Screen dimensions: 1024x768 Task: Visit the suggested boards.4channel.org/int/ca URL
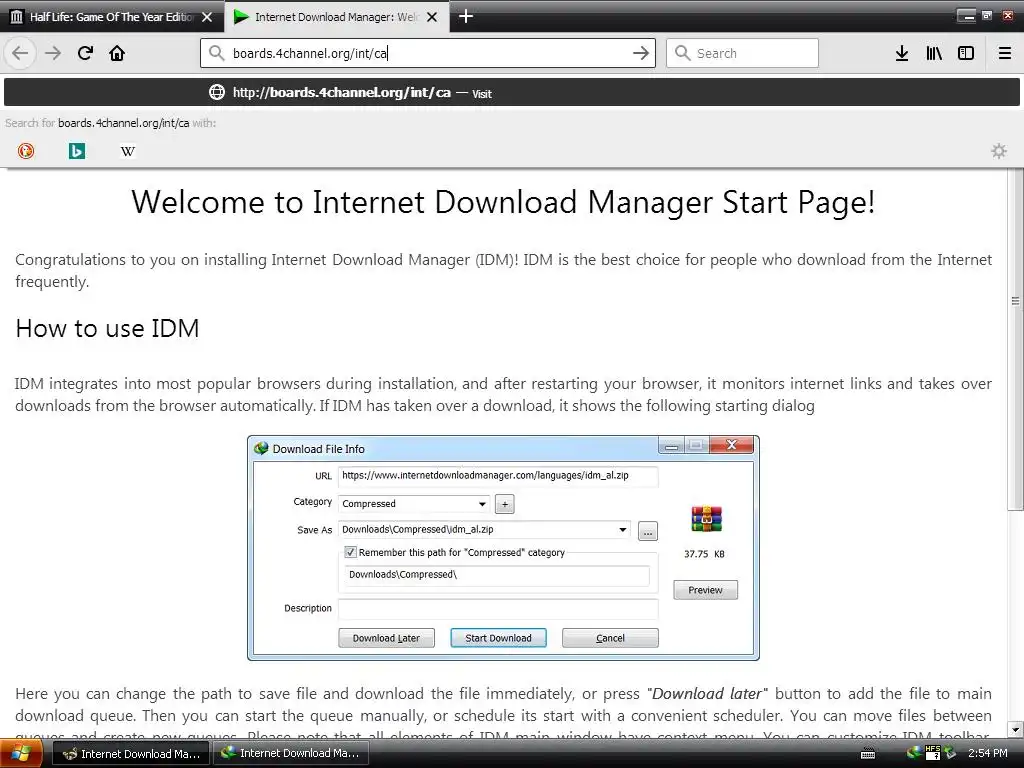512,93
